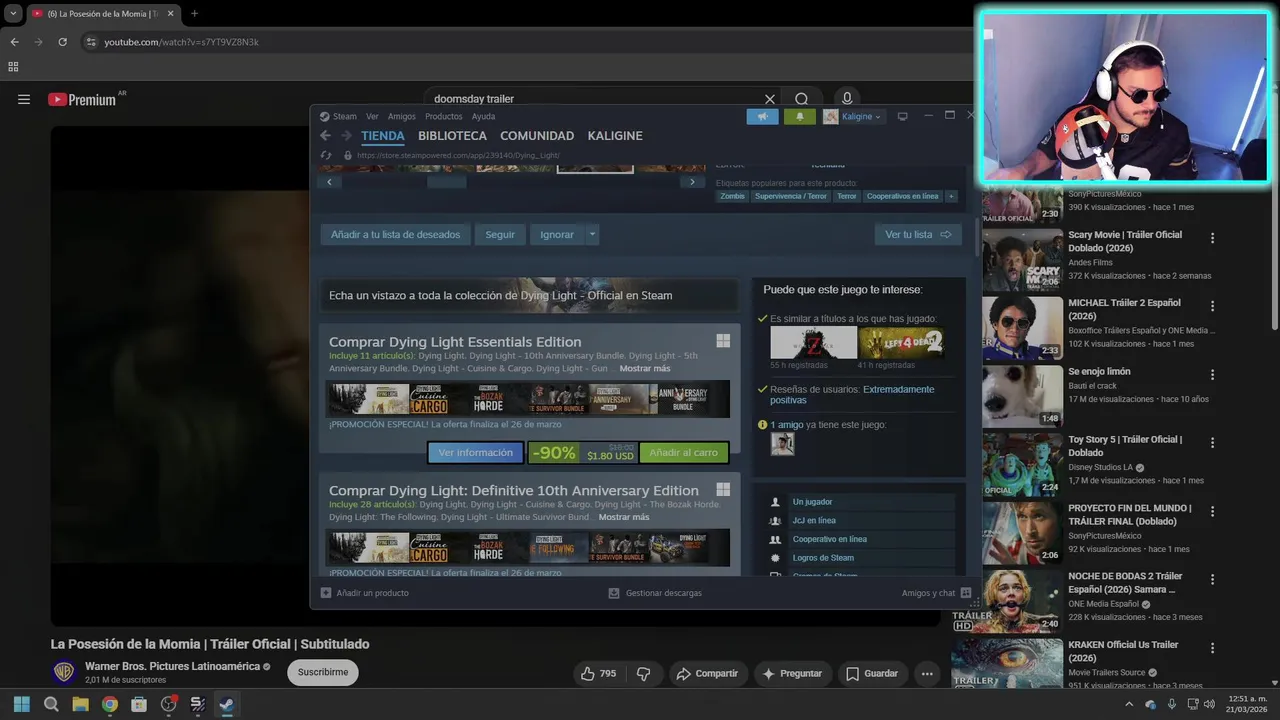The image size is (1280, 720).
Task: Open the Kaligine account dropdown in Steam
Action: coord(853,116)
